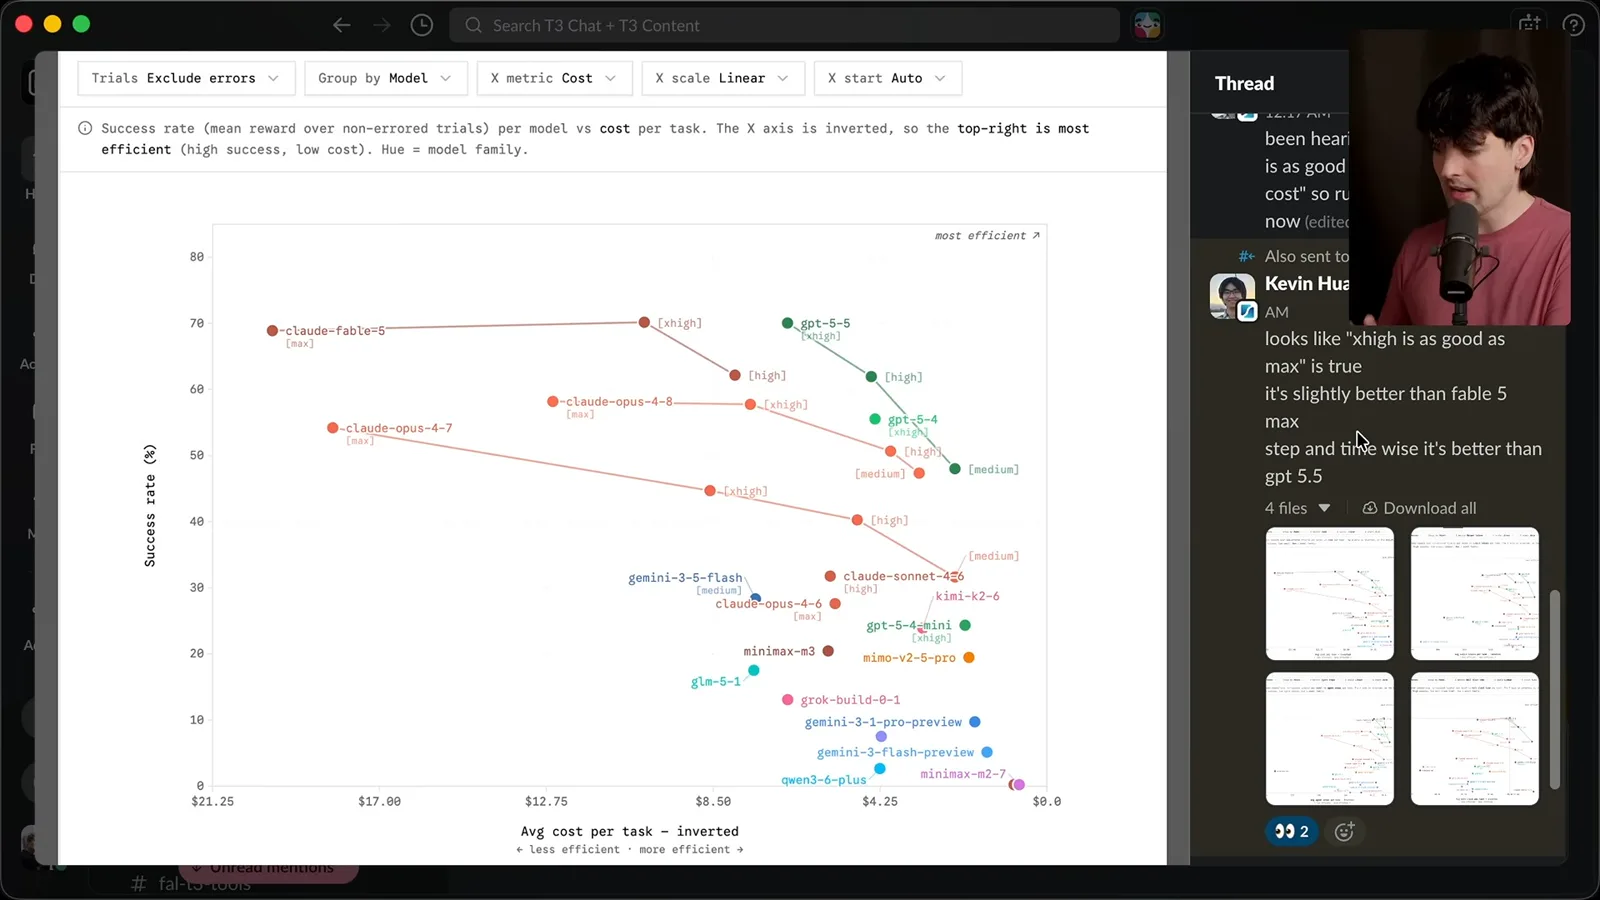The image size is (1600, 900).
Task: Open the X metric Cost dropdown
Action: click(554, 78)
